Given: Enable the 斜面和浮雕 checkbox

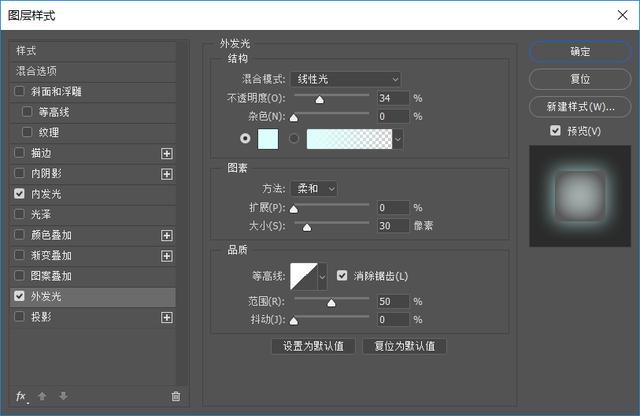Looking at the screenshot, I should 19,91.
